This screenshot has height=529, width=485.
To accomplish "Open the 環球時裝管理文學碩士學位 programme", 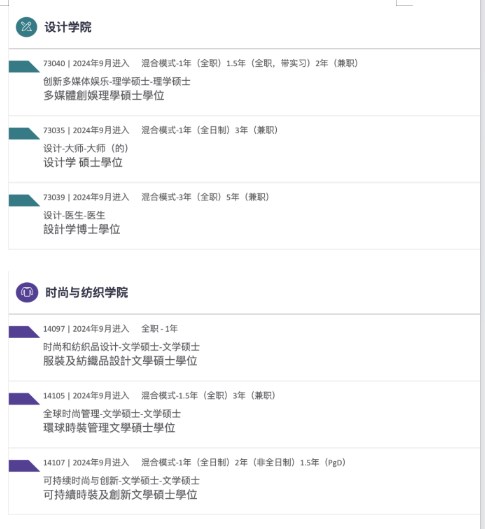I will click(x=109, y=427).
